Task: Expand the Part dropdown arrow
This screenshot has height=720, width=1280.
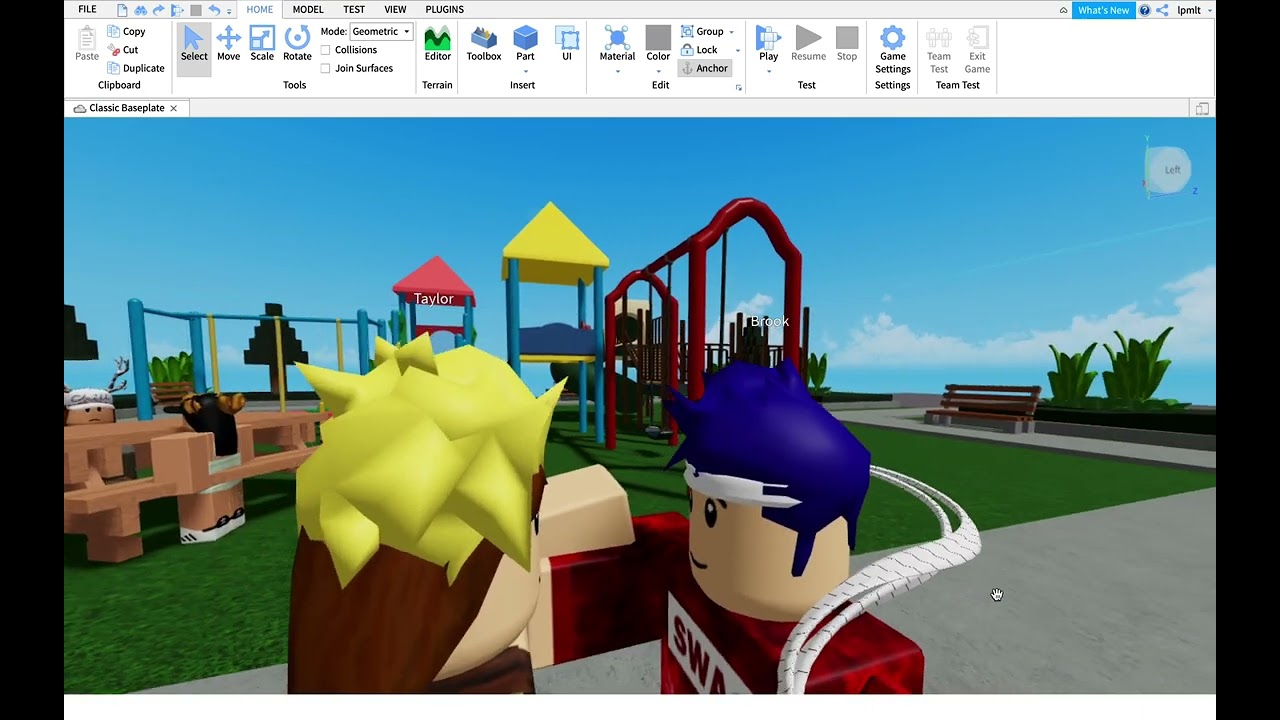Action: (x=525, y=71)
